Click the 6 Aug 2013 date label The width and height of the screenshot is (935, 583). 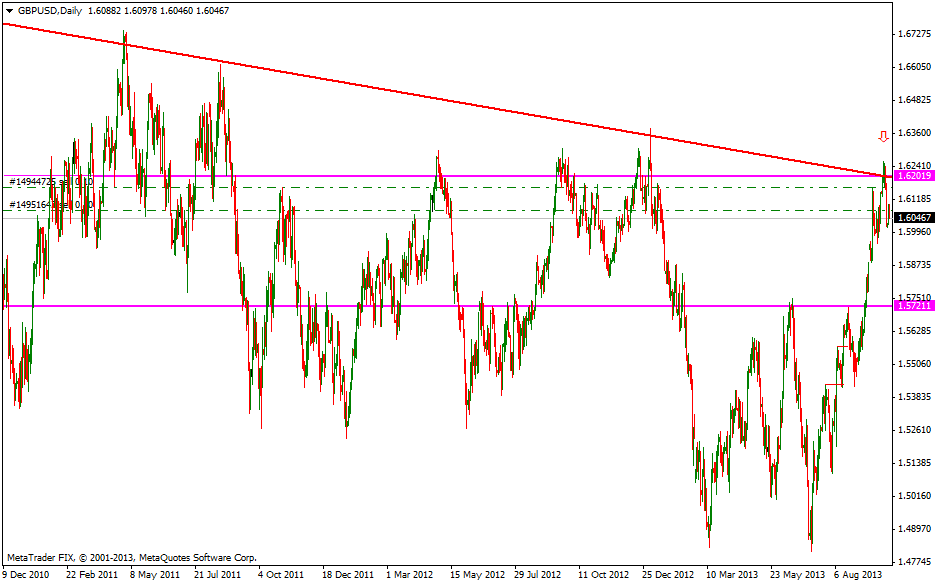[x=858, y=575]
